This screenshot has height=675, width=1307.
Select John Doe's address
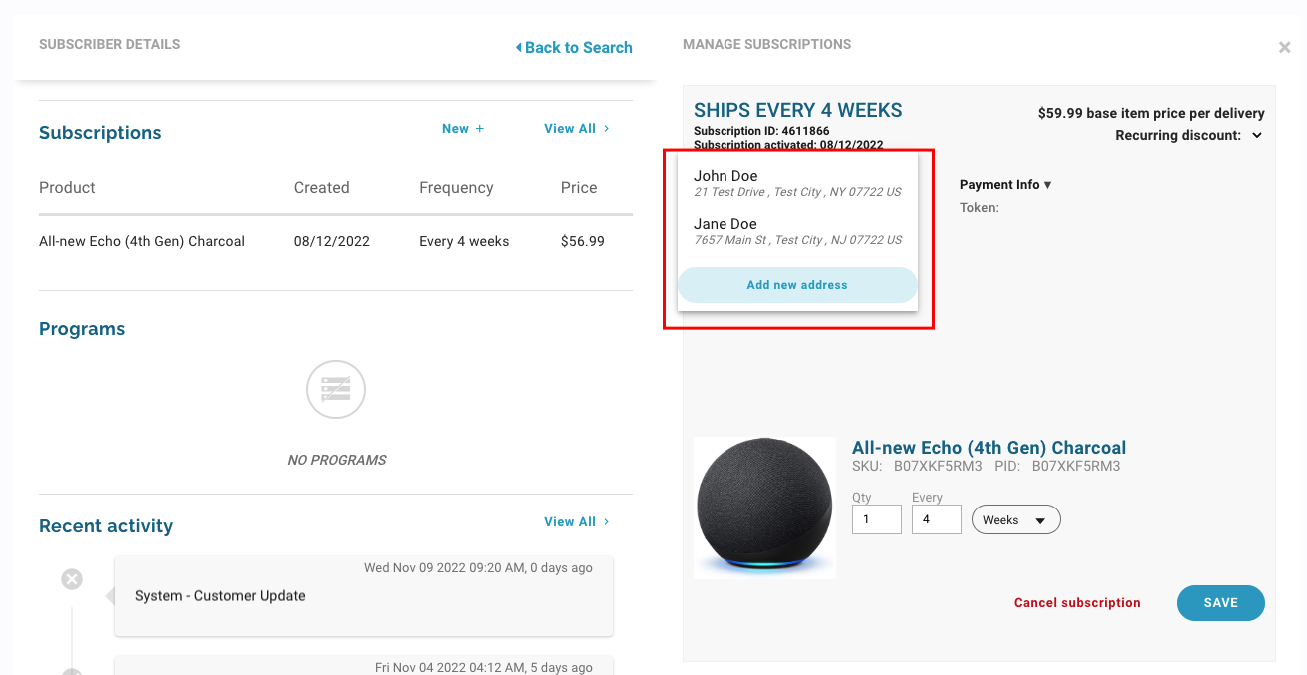pyautogui.click(x=797, y=183)
